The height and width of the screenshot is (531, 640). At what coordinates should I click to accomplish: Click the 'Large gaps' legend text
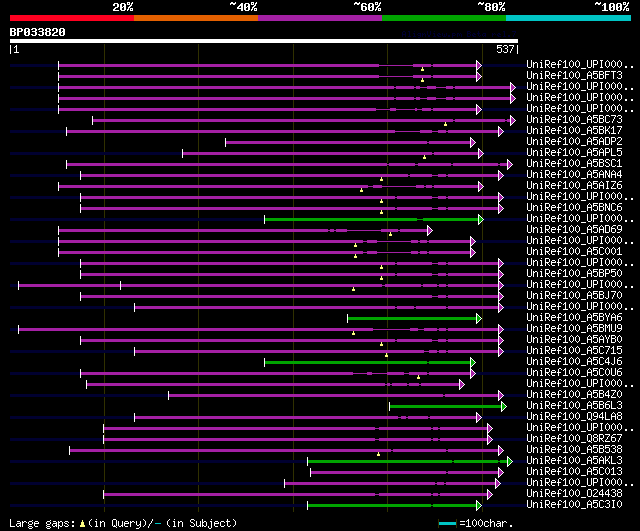coord(42,524)
